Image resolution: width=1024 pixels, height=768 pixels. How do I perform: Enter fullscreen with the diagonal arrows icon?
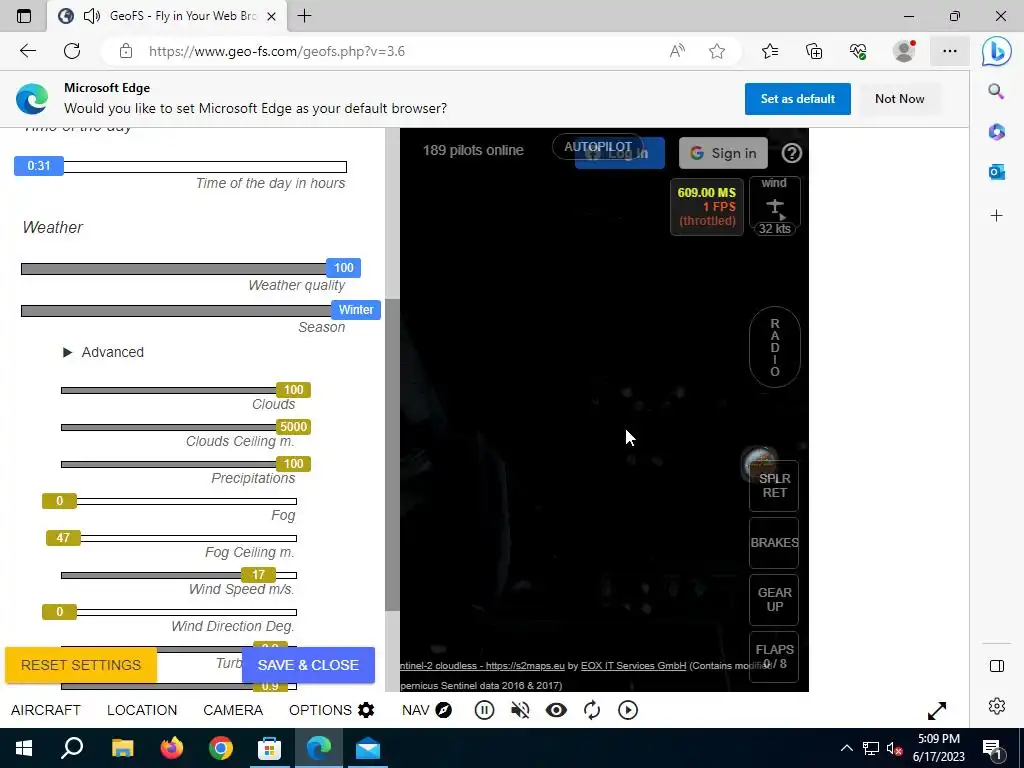pos(936,711)
